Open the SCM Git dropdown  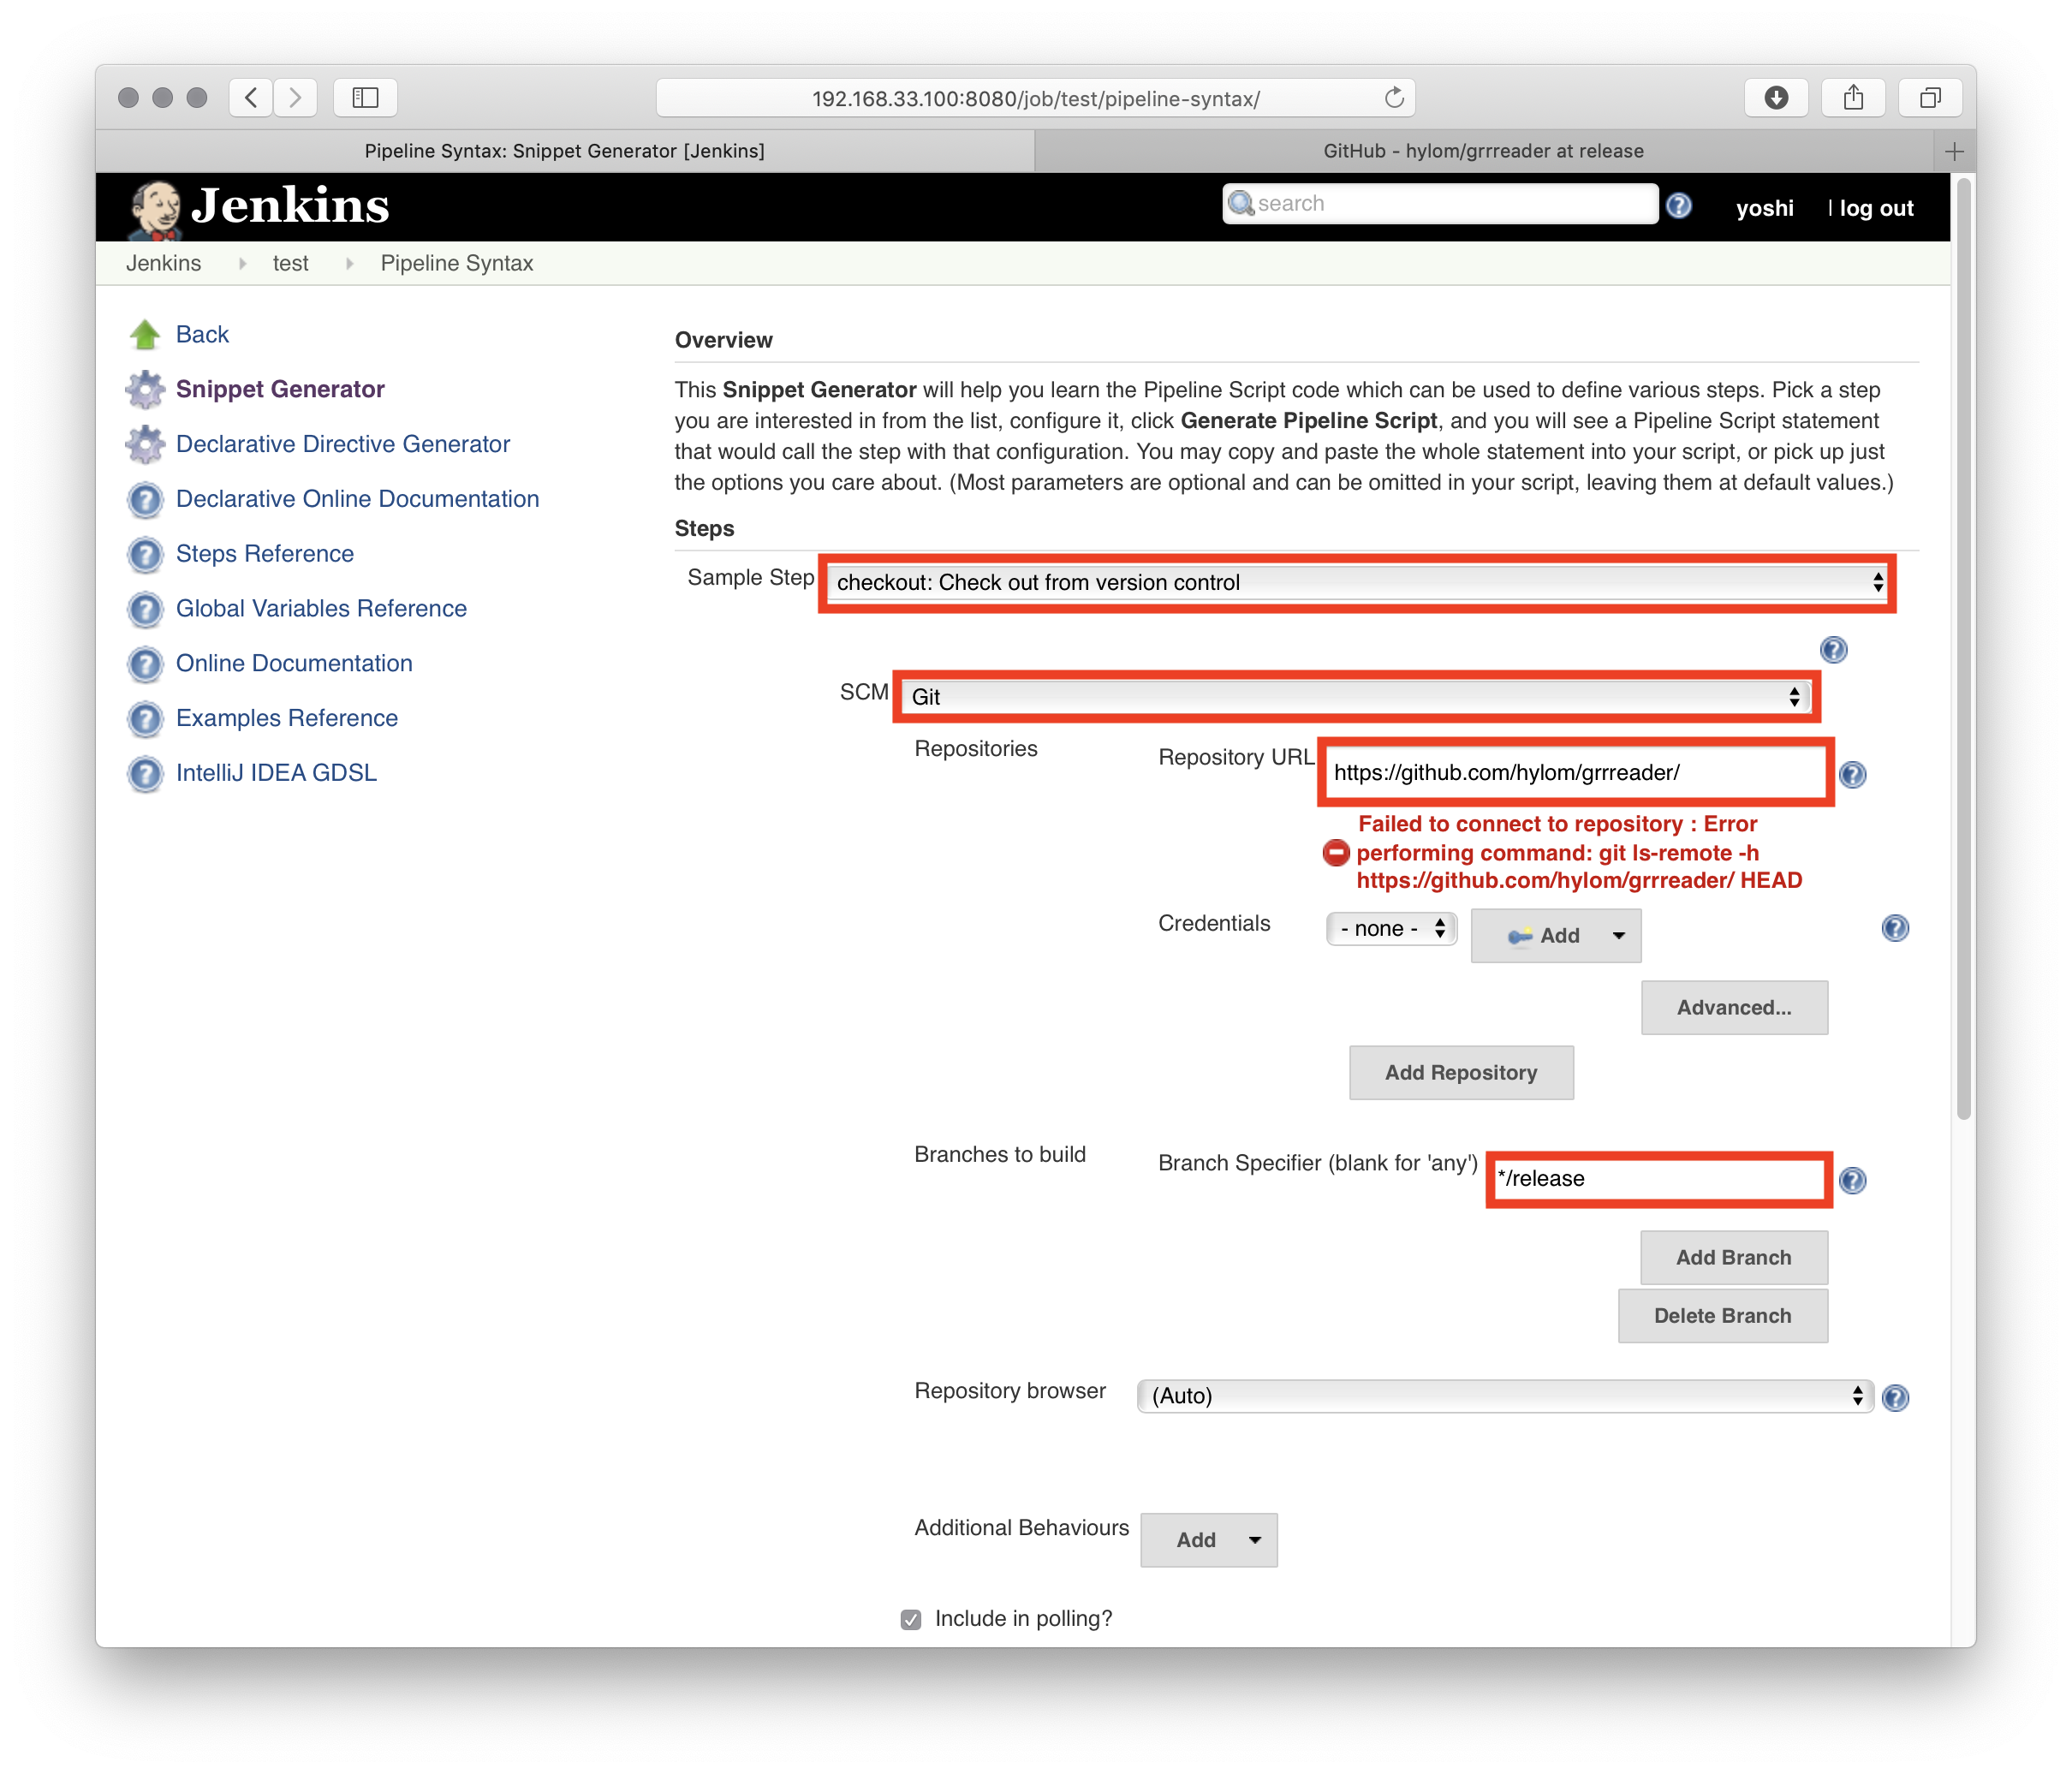coord(1356,697)
